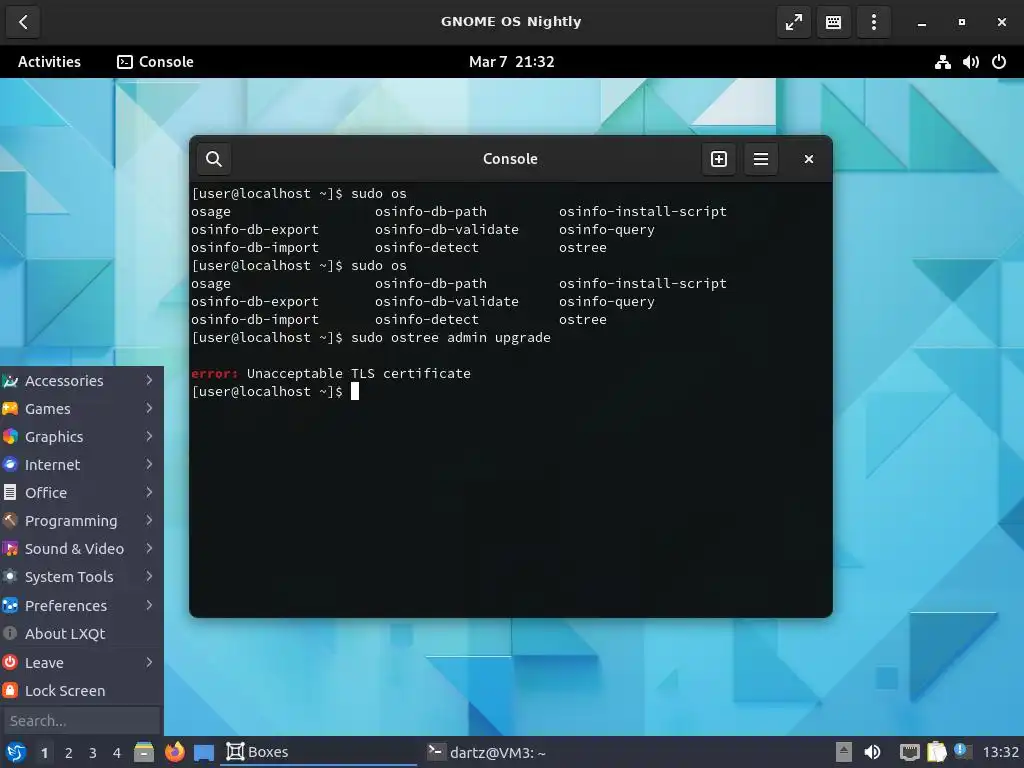Image resolution: width=1024 pixels, height=768 pixels.
Task: Open the Console hamburger menu
Action: click(760, 159)
